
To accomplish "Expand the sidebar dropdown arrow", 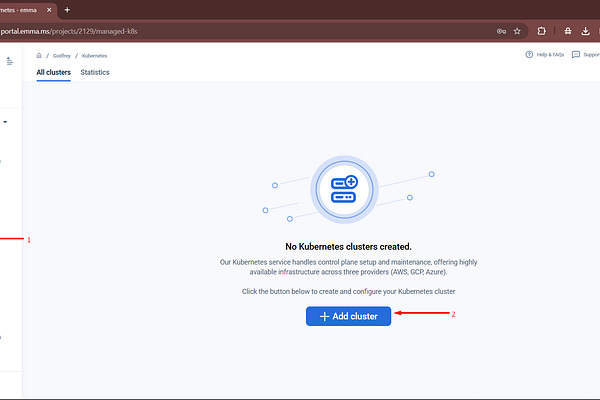I will click(x=5, y=122).
